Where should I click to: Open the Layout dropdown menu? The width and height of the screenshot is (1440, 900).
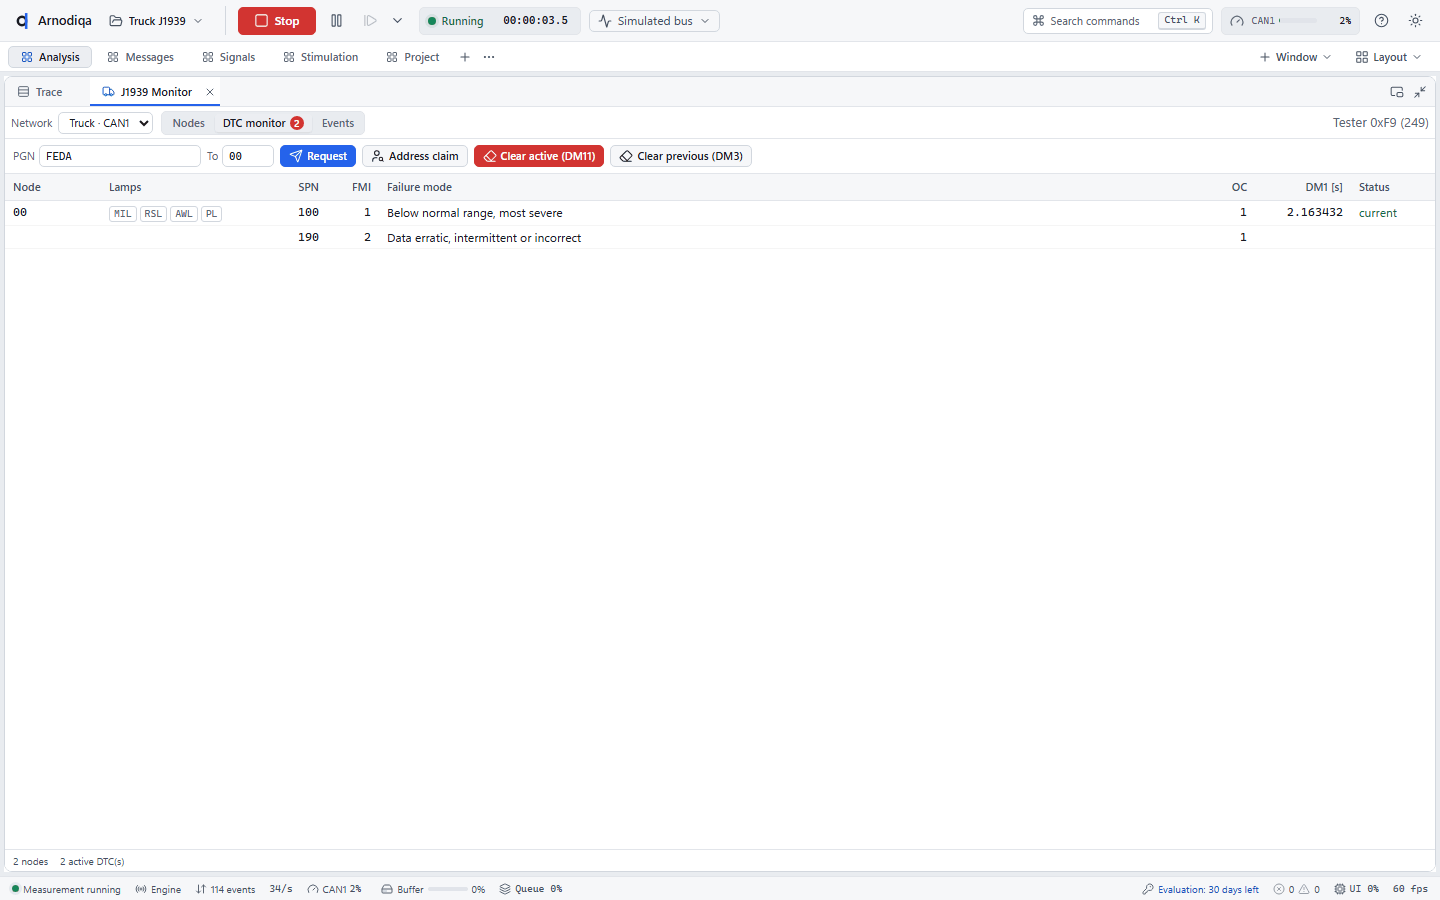click(x=1388, y=57)
